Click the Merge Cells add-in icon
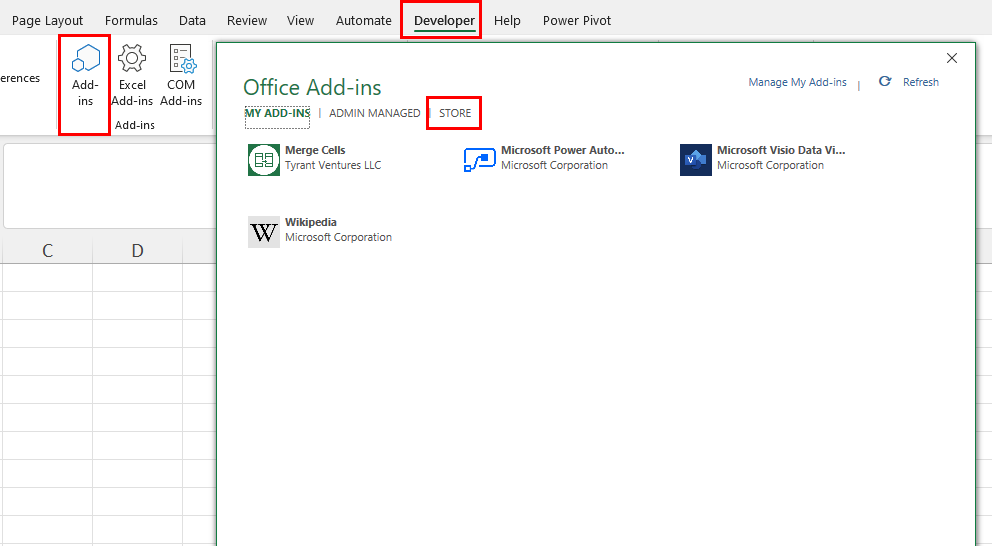 264,159
